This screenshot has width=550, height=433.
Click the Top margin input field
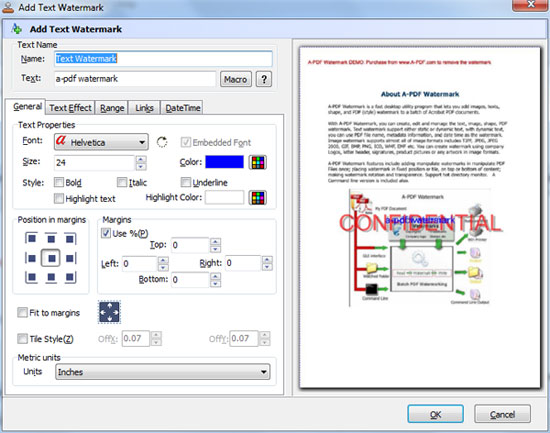190,245
